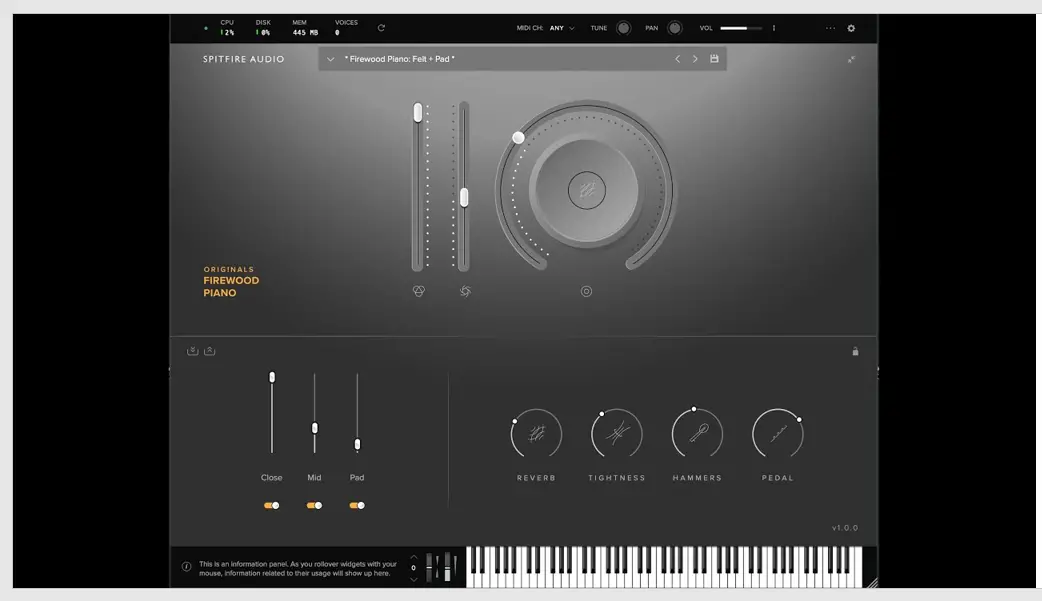
Task: Toggle the Pad signal off
Action: point(357,505)
